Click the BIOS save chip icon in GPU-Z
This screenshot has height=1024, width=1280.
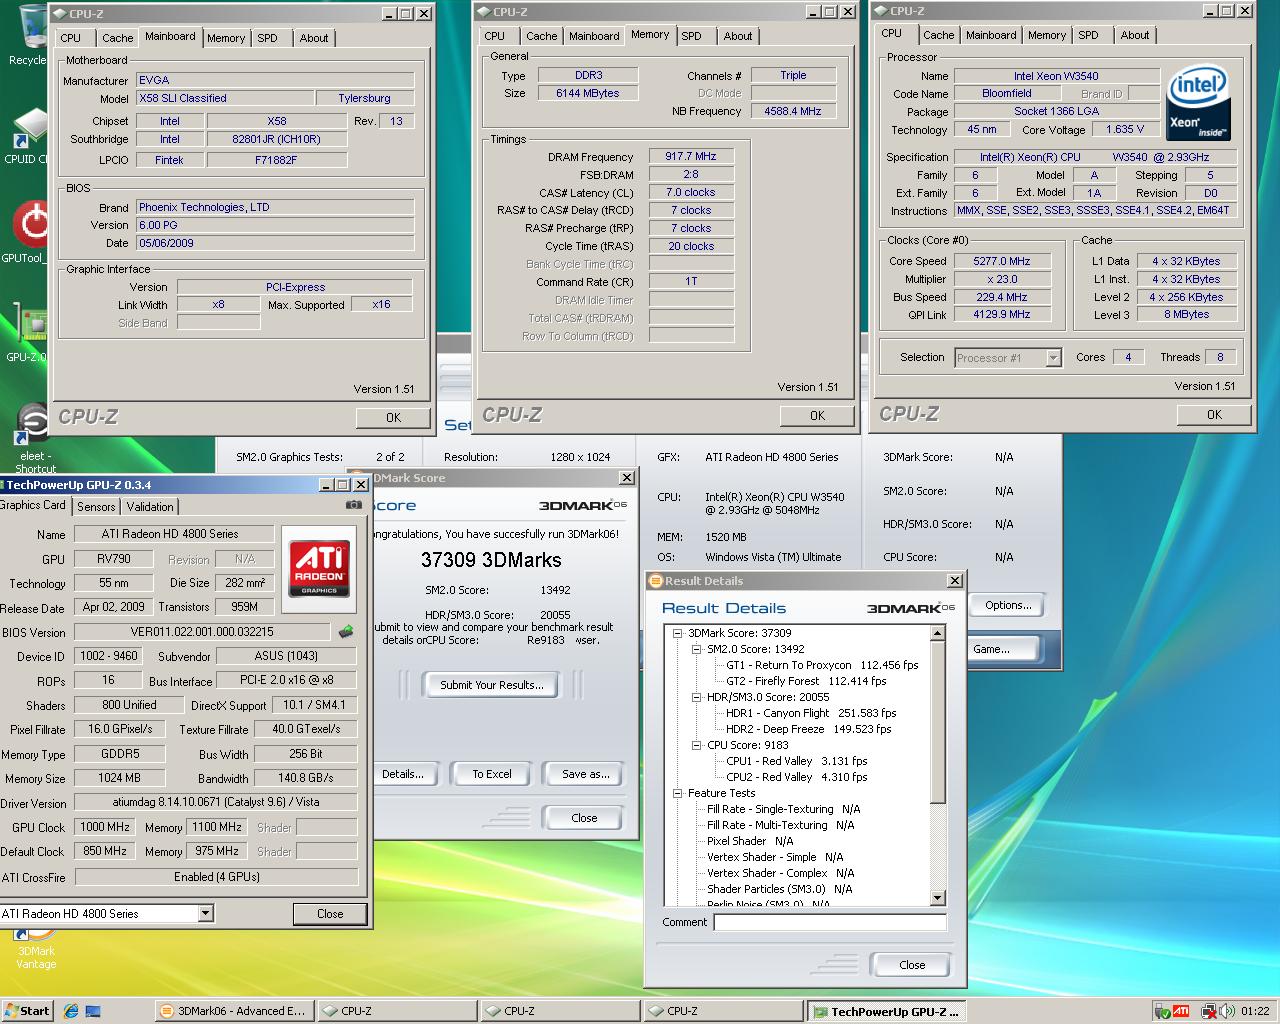pyautogui.click(x=346, y=631)
